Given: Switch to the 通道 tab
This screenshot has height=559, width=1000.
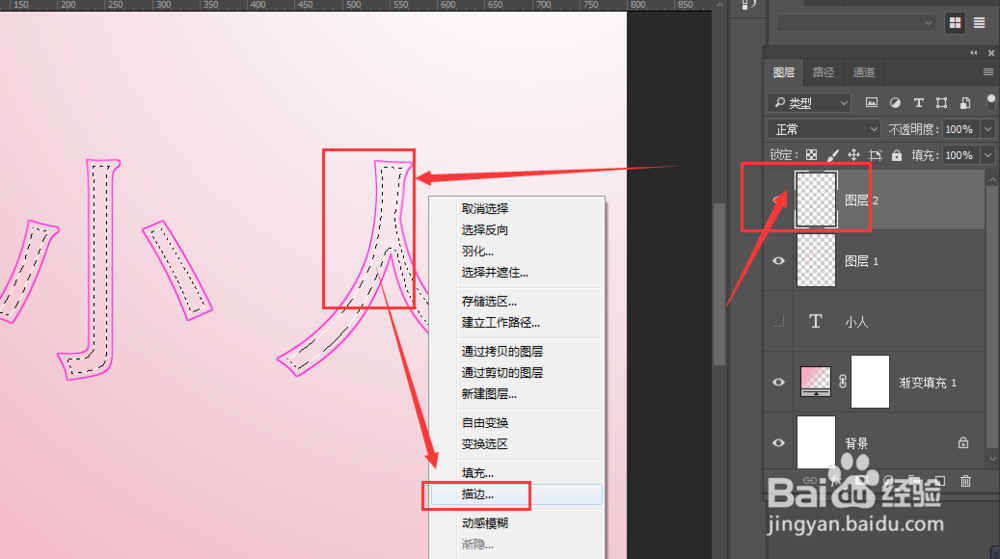Looking at the screenshot, I should point(864,72).
